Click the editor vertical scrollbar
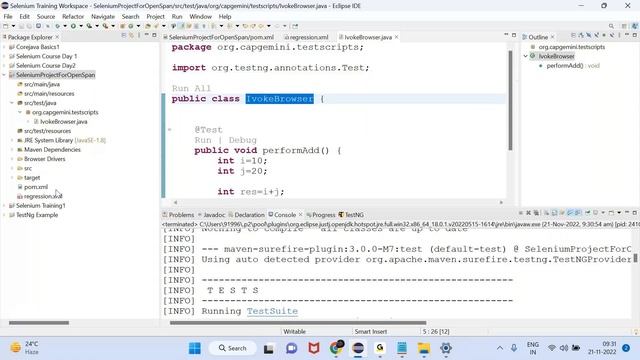 point(510,100)
